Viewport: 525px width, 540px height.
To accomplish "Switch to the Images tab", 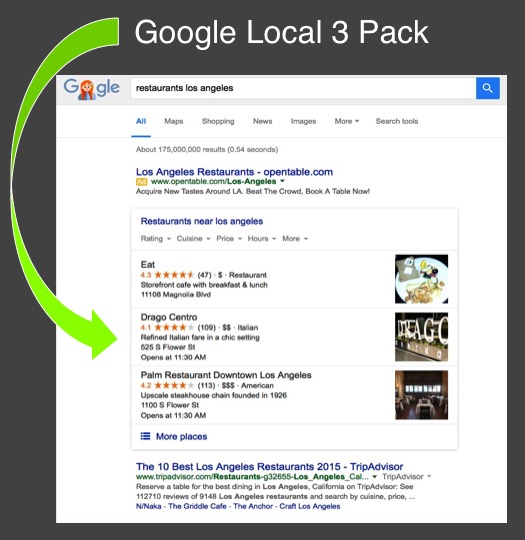I will (303, 121).
